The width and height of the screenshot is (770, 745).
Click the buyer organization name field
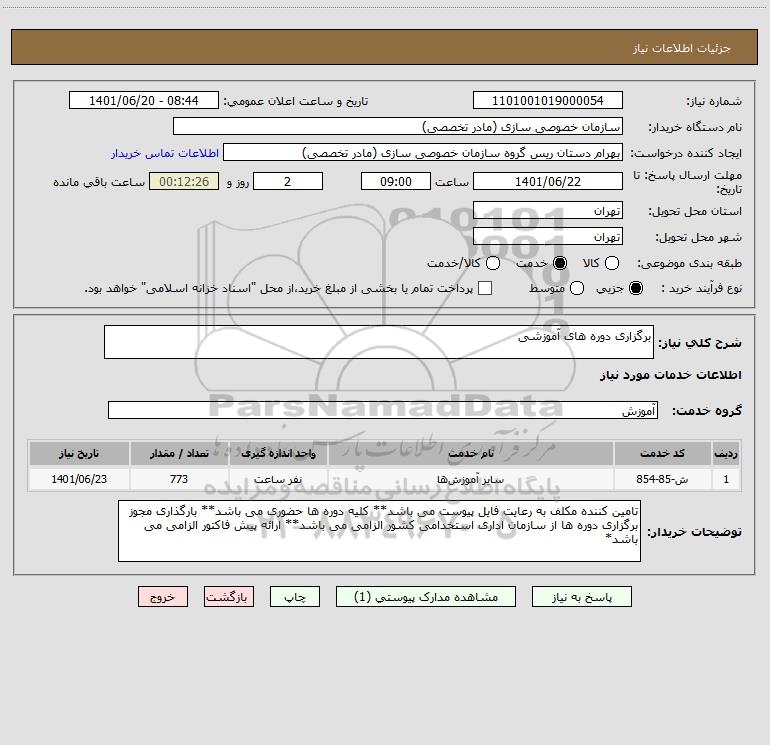[398, 126]
